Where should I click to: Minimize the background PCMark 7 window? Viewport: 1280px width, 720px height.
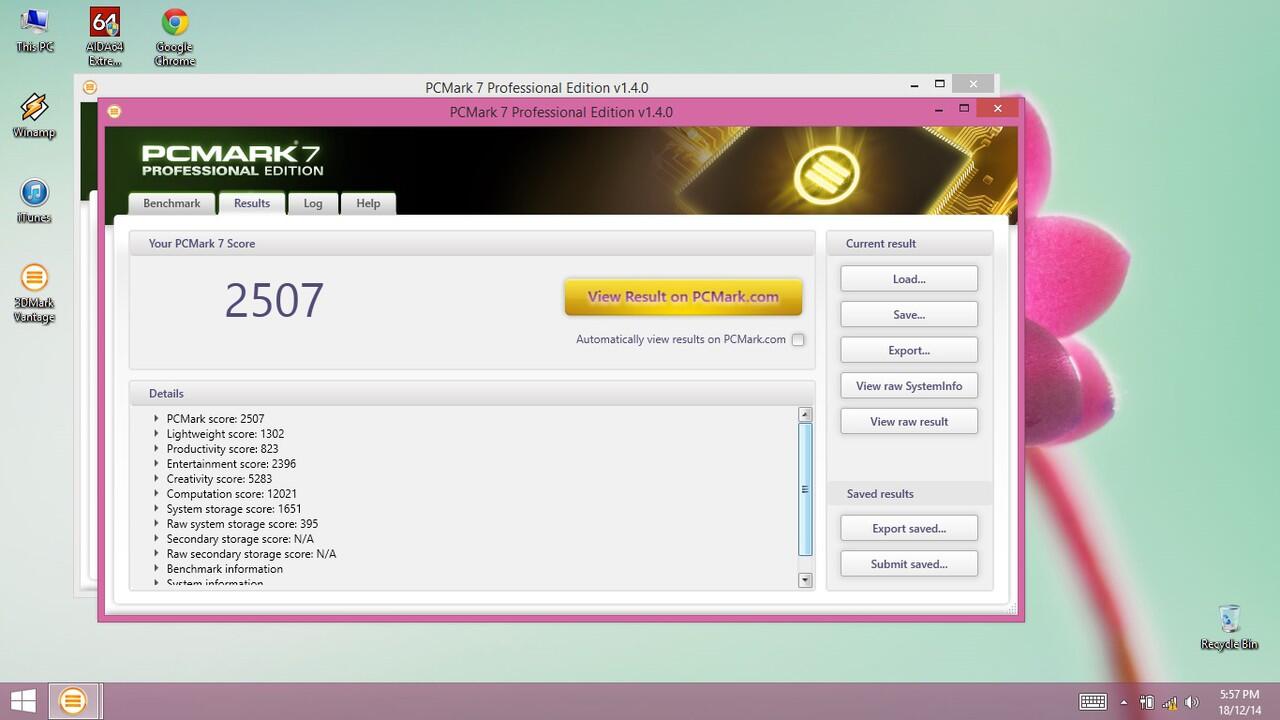click(913, 84)
